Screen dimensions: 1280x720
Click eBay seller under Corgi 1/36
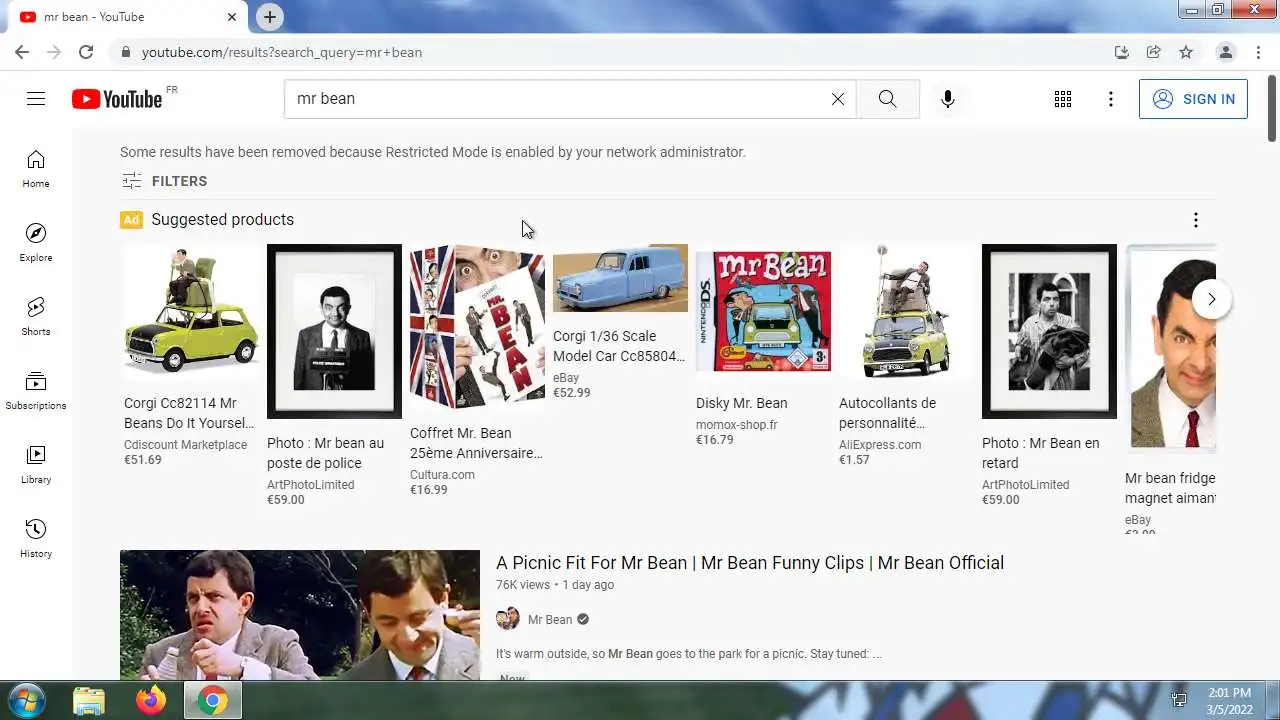click(566, 378)
